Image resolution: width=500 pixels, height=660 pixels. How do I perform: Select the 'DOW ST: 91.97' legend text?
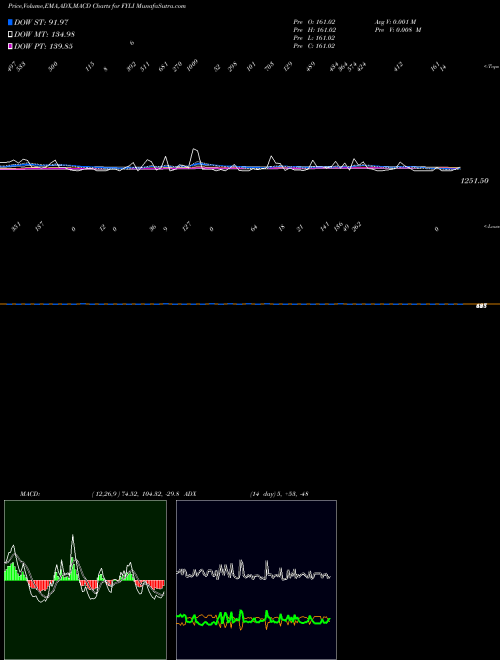tap(41, 22)
